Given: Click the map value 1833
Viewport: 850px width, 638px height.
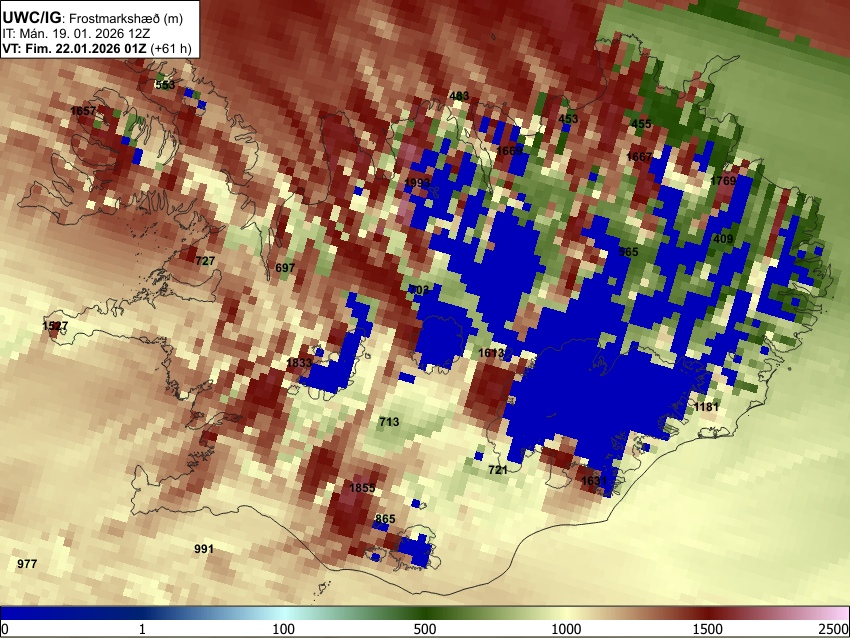Looking at the screenshot, I should [x=299, y=363].
